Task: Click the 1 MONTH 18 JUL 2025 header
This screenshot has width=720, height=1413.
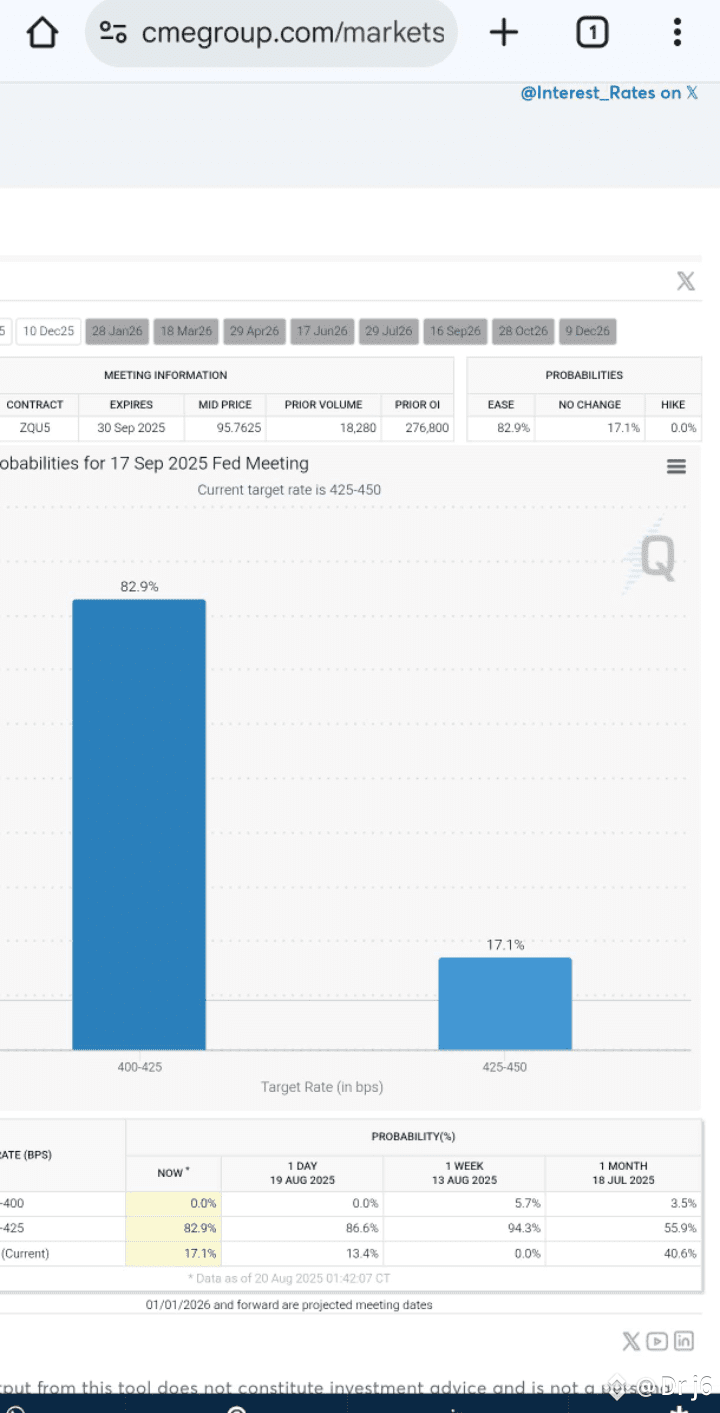Action: coord(624,1173)
